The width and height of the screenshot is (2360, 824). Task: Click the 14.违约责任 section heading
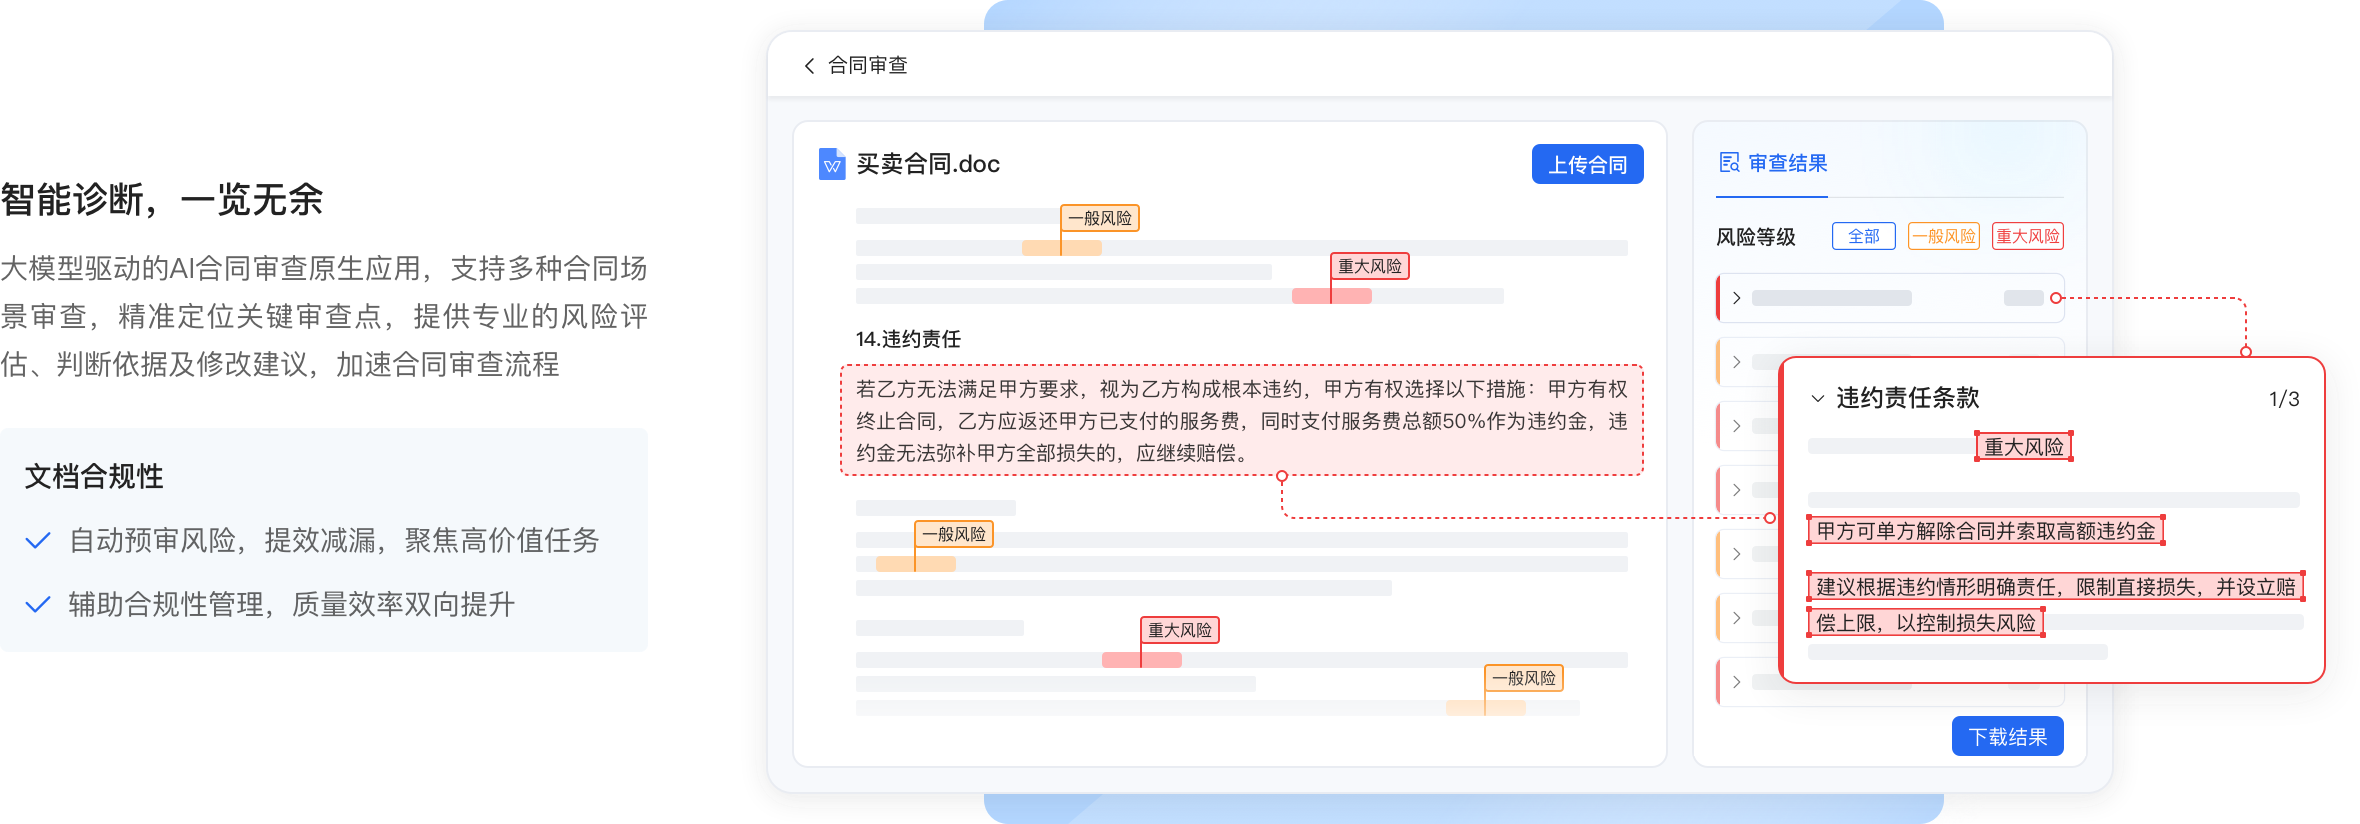(x=908, y=339)
